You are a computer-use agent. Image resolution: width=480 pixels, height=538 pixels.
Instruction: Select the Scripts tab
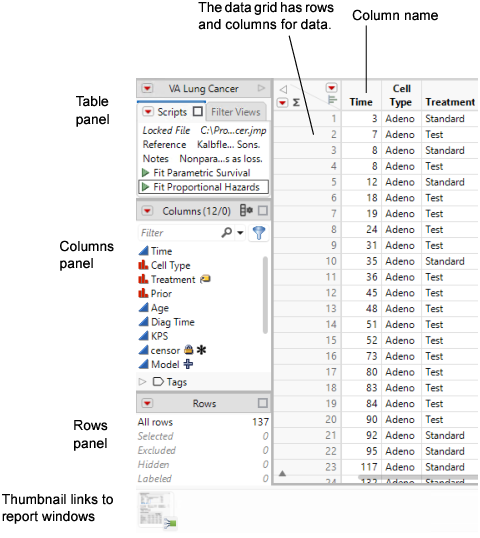[172, 112]
